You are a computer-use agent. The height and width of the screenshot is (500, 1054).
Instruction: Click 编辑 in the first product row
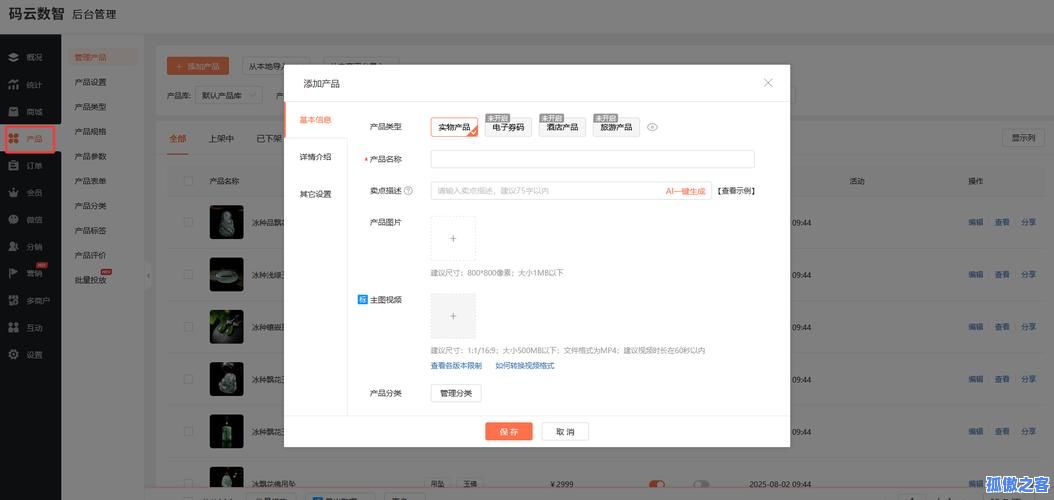[975, 222]
